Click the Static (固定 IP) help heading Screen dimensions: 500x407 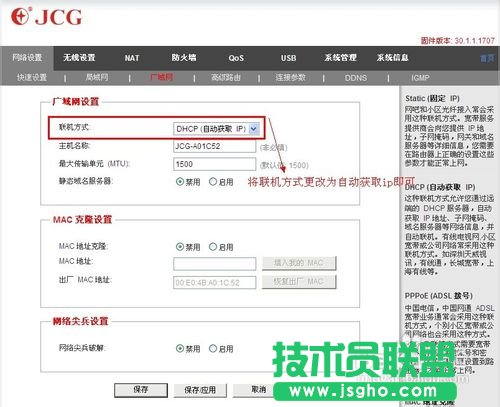[432, 98]
